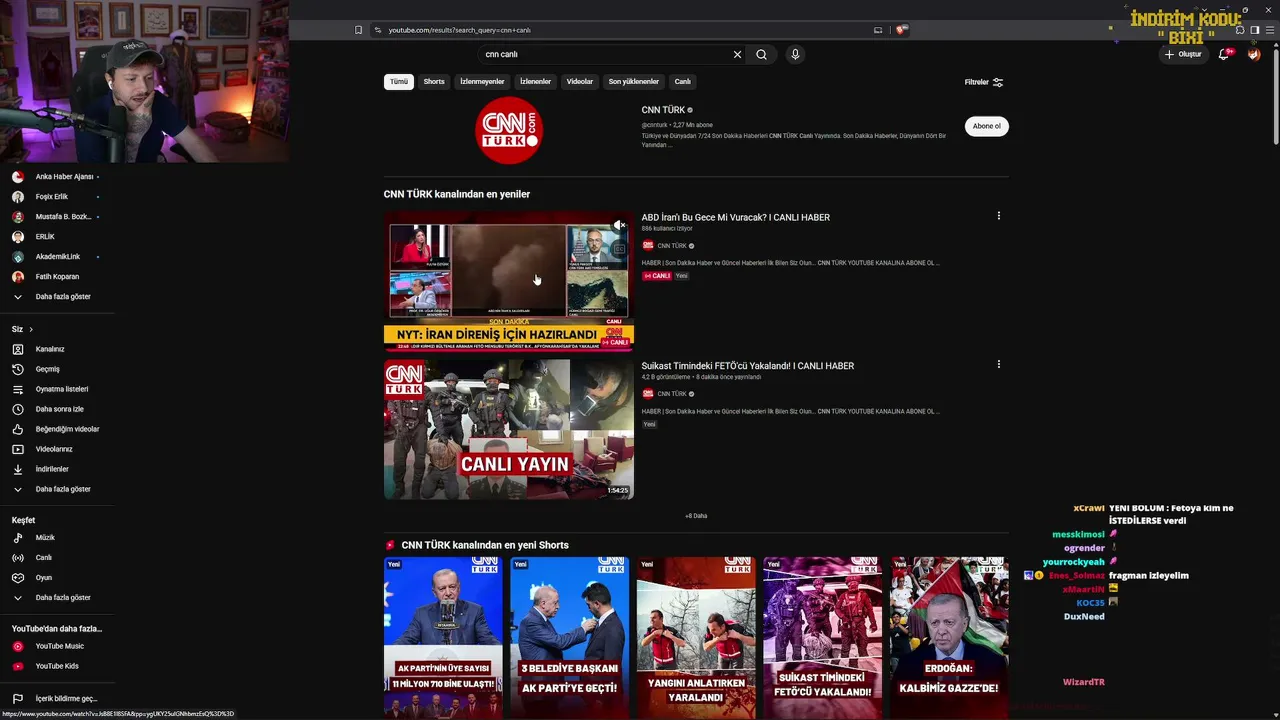
Task: Click the browser address bar URL
Action: (460, 30)
